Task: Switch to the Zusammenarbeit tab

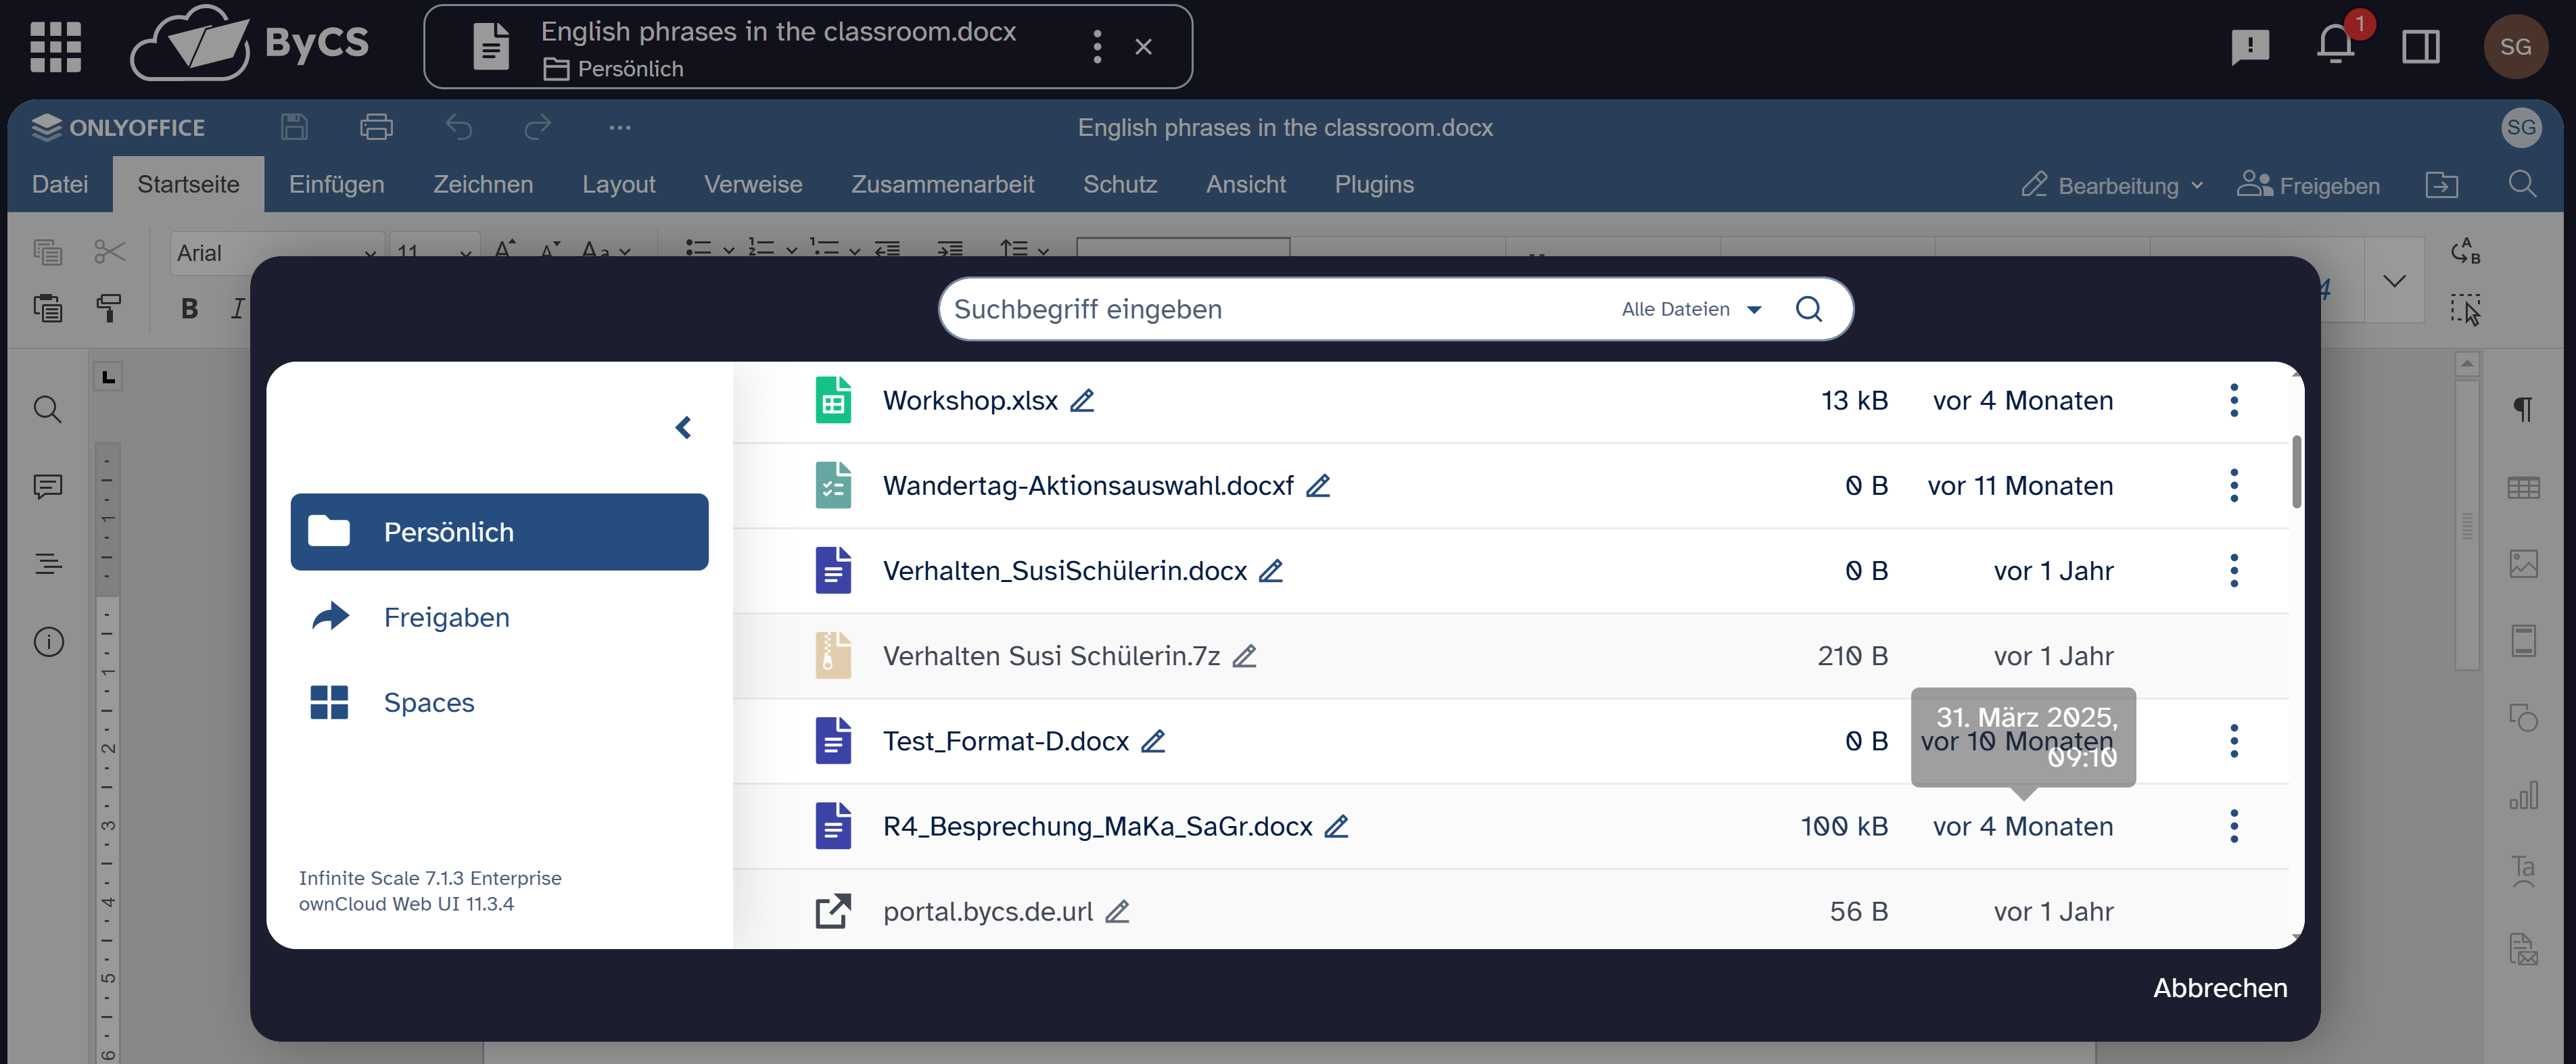Action: [942, 185]
